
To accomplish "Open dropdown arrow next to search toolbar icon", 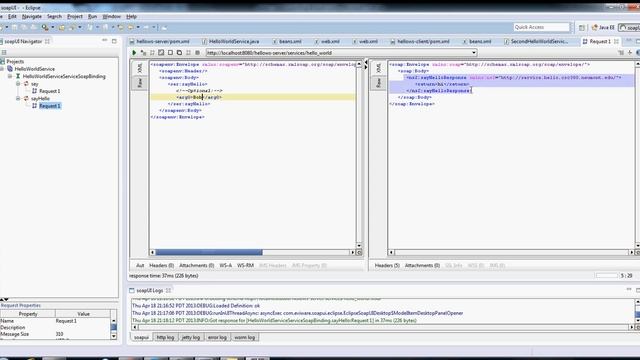I will pos(53,27).
